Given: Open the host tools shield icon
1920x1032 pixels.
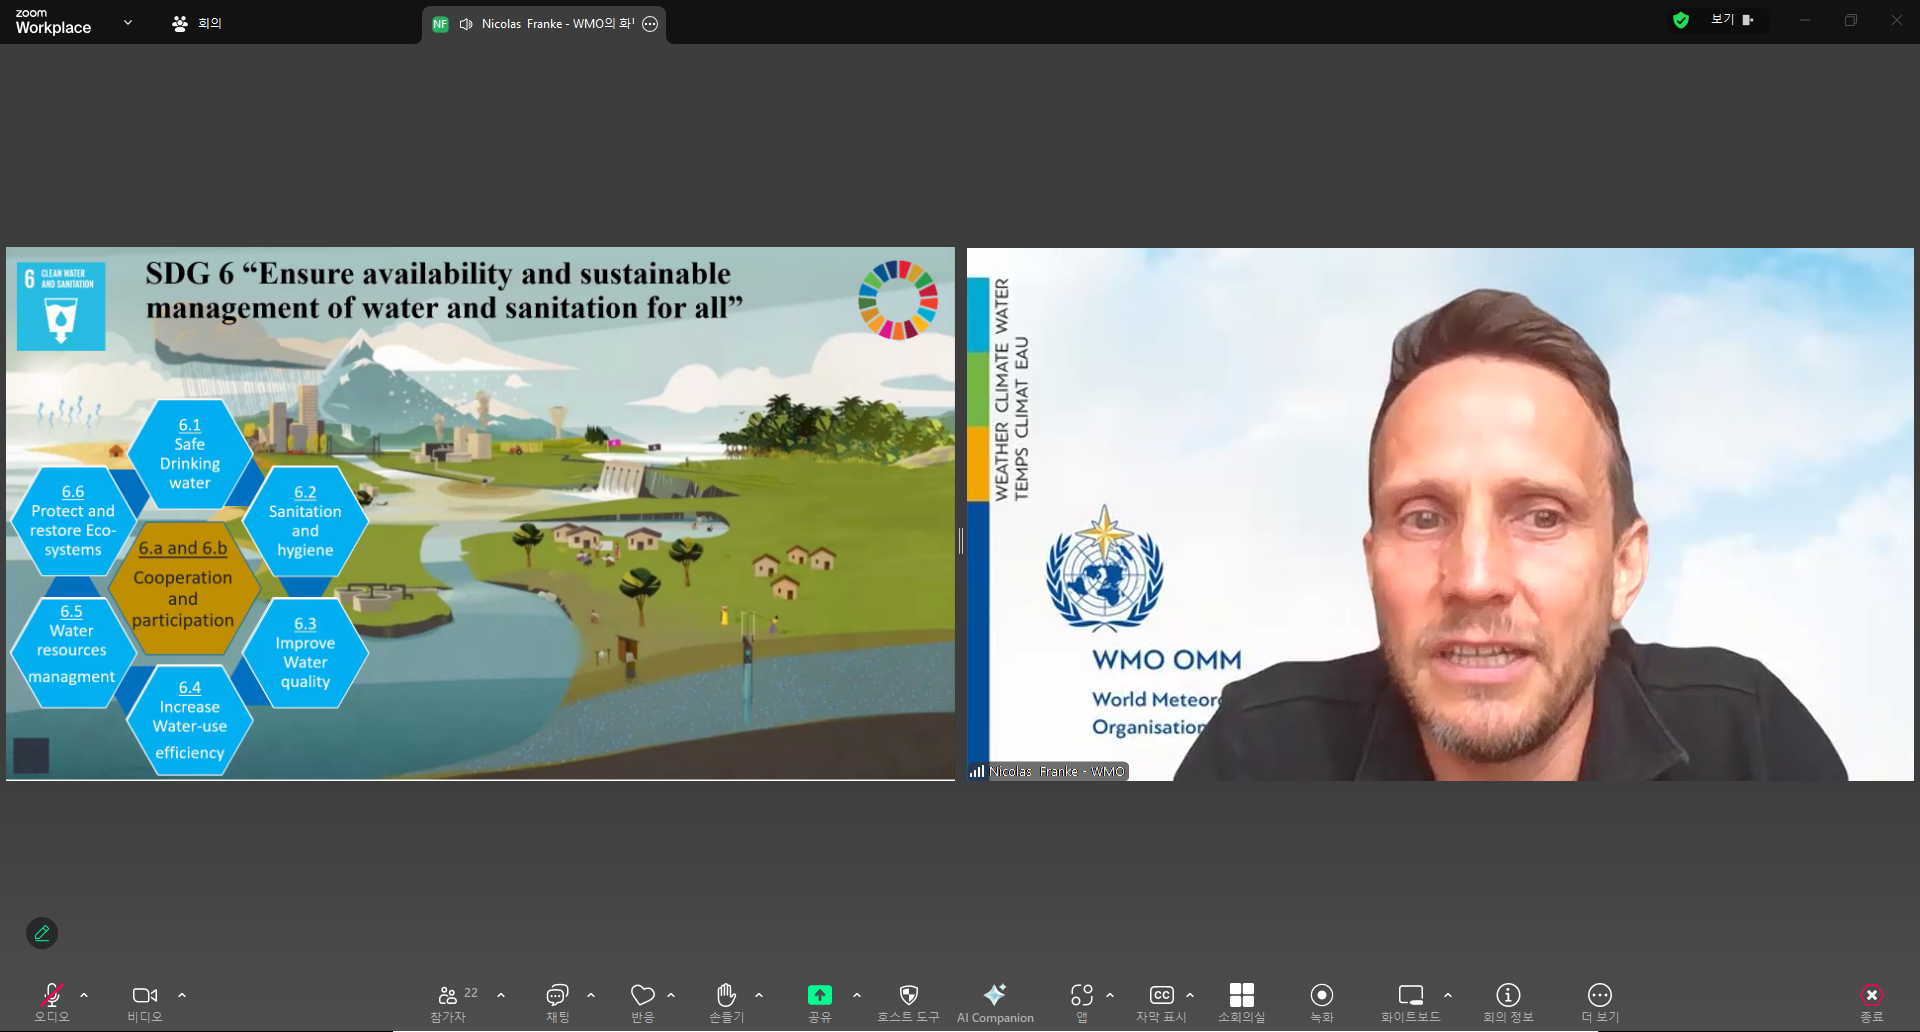Looking at the screenshot, I should tap(908, 995).
